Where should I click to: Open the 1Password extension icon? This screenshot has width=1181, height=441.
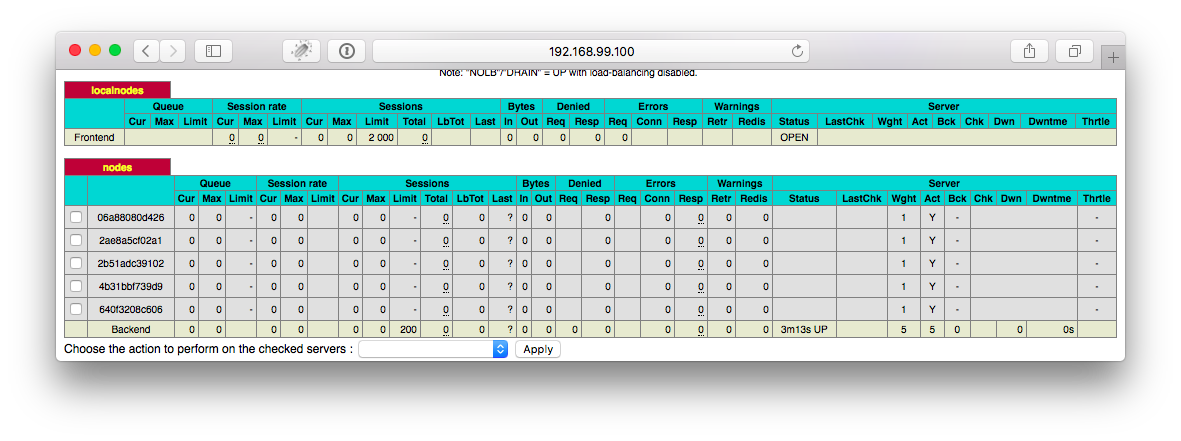[x=346, y=51]
